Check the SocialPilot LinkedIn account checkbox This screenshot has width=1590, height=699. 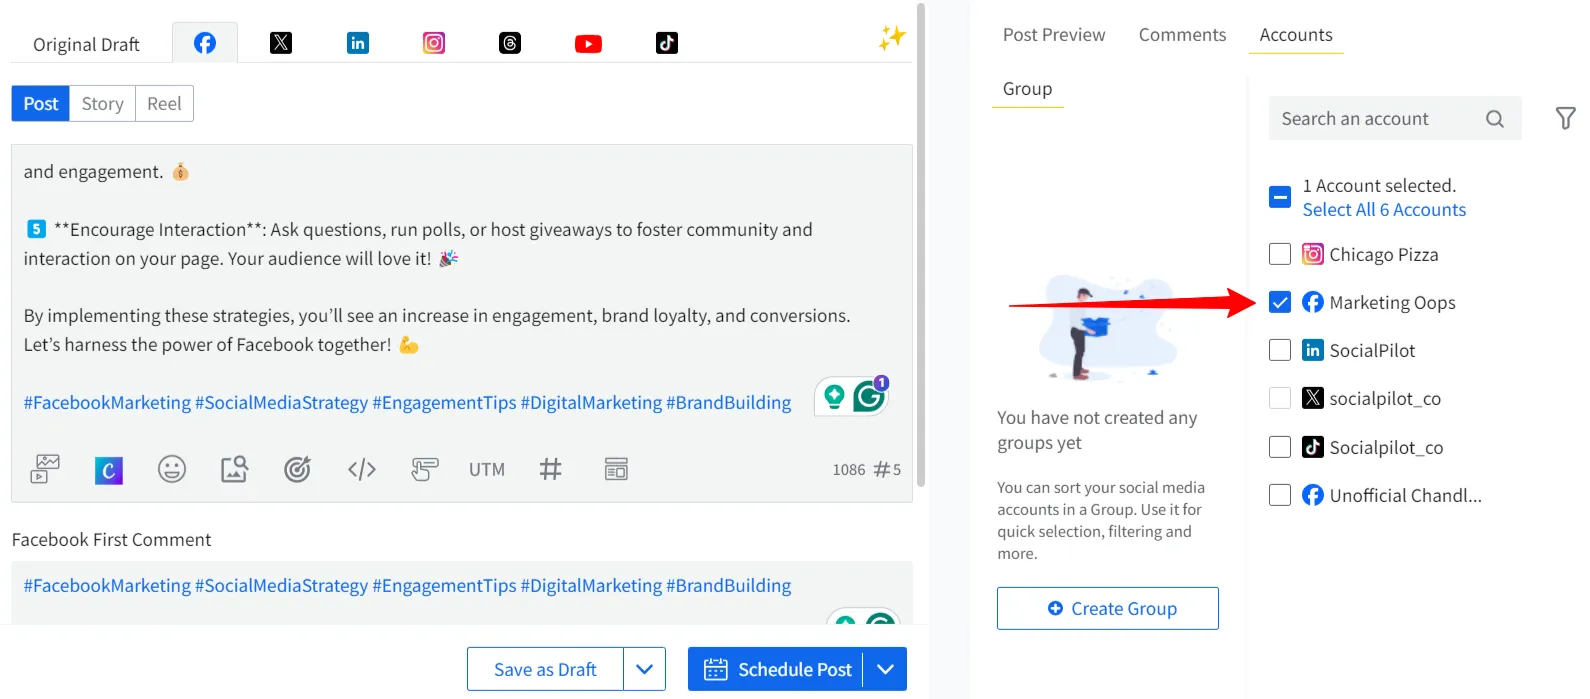point(1280,350)
